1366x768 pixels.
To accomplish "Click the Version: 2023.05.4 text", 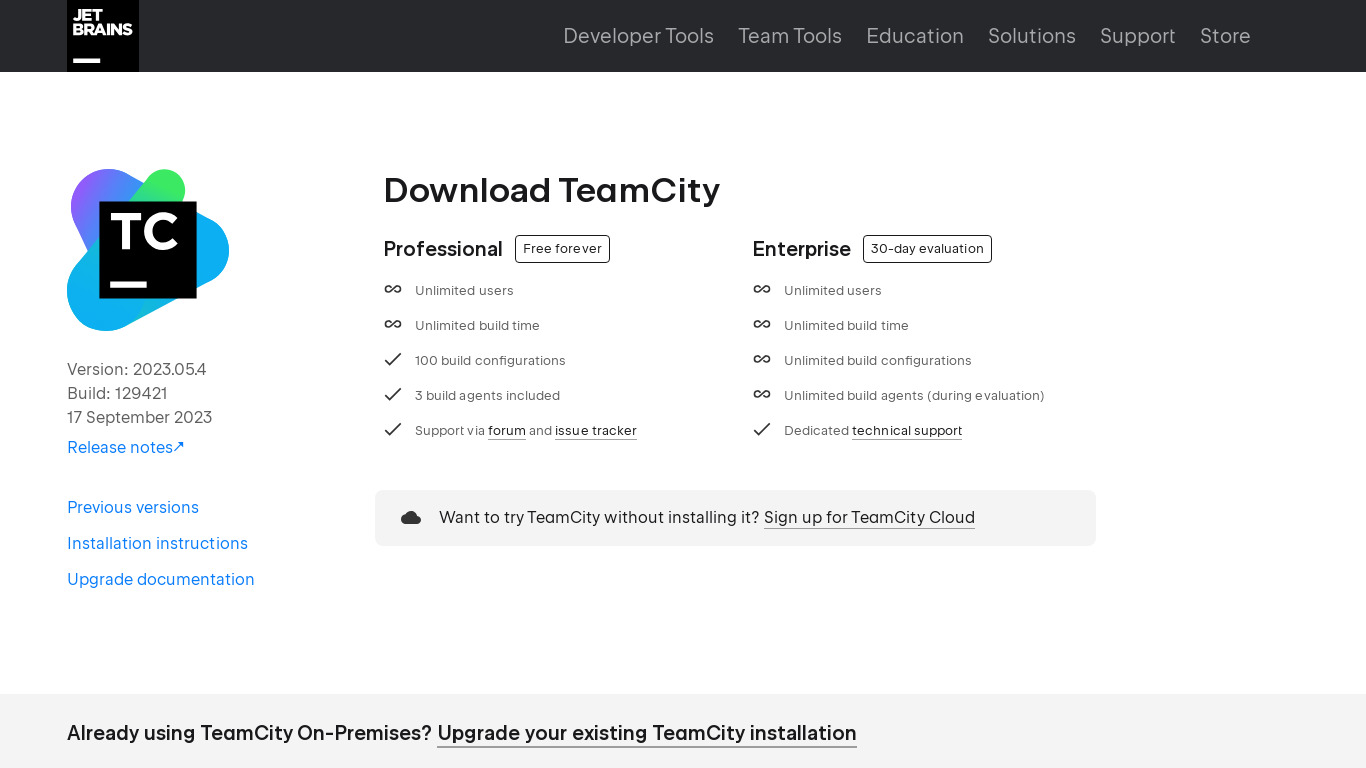I will click(137, 369).
